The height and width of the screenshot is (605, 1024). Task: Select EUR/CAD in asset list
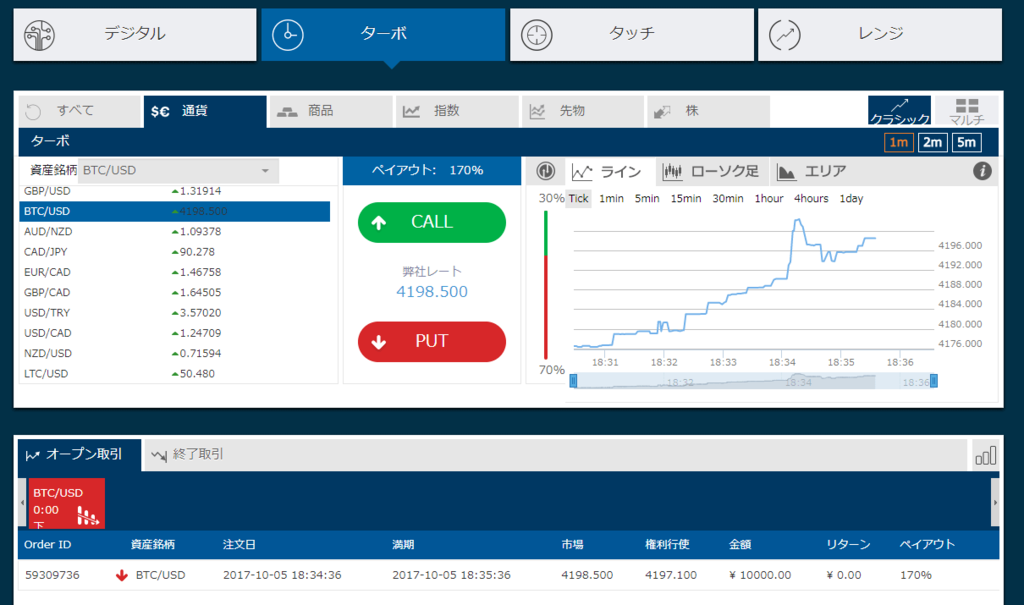pyautogui.click(x=174, y=272)
